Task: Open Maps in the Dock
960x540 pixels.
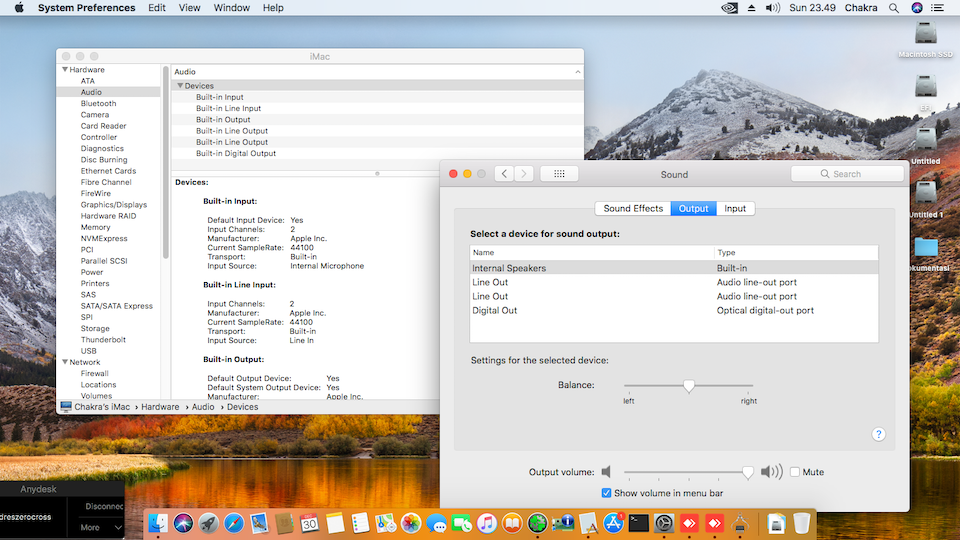Action: click(386, 523)
